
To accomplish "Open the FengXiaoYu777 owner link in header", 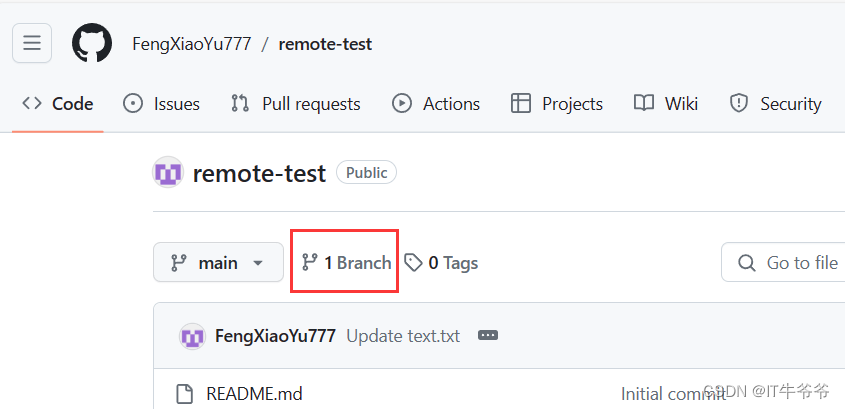I will coord(191,44).
